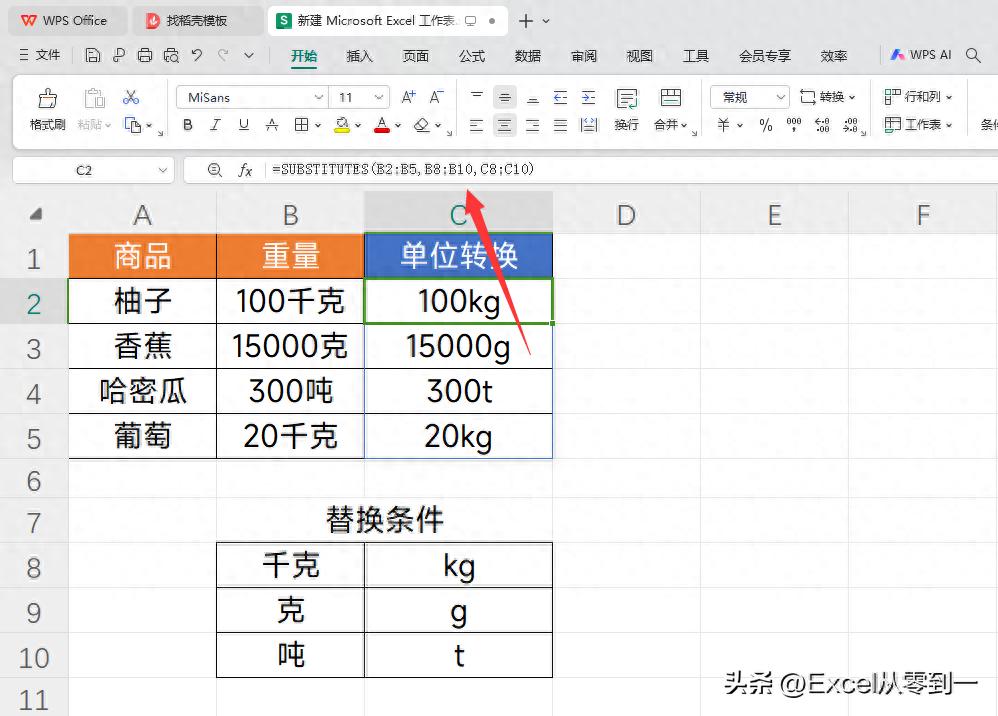Viewport: 998px width, 716px height.
Task: Click the Strikethrough icon
Action: (x=272, y=125)
